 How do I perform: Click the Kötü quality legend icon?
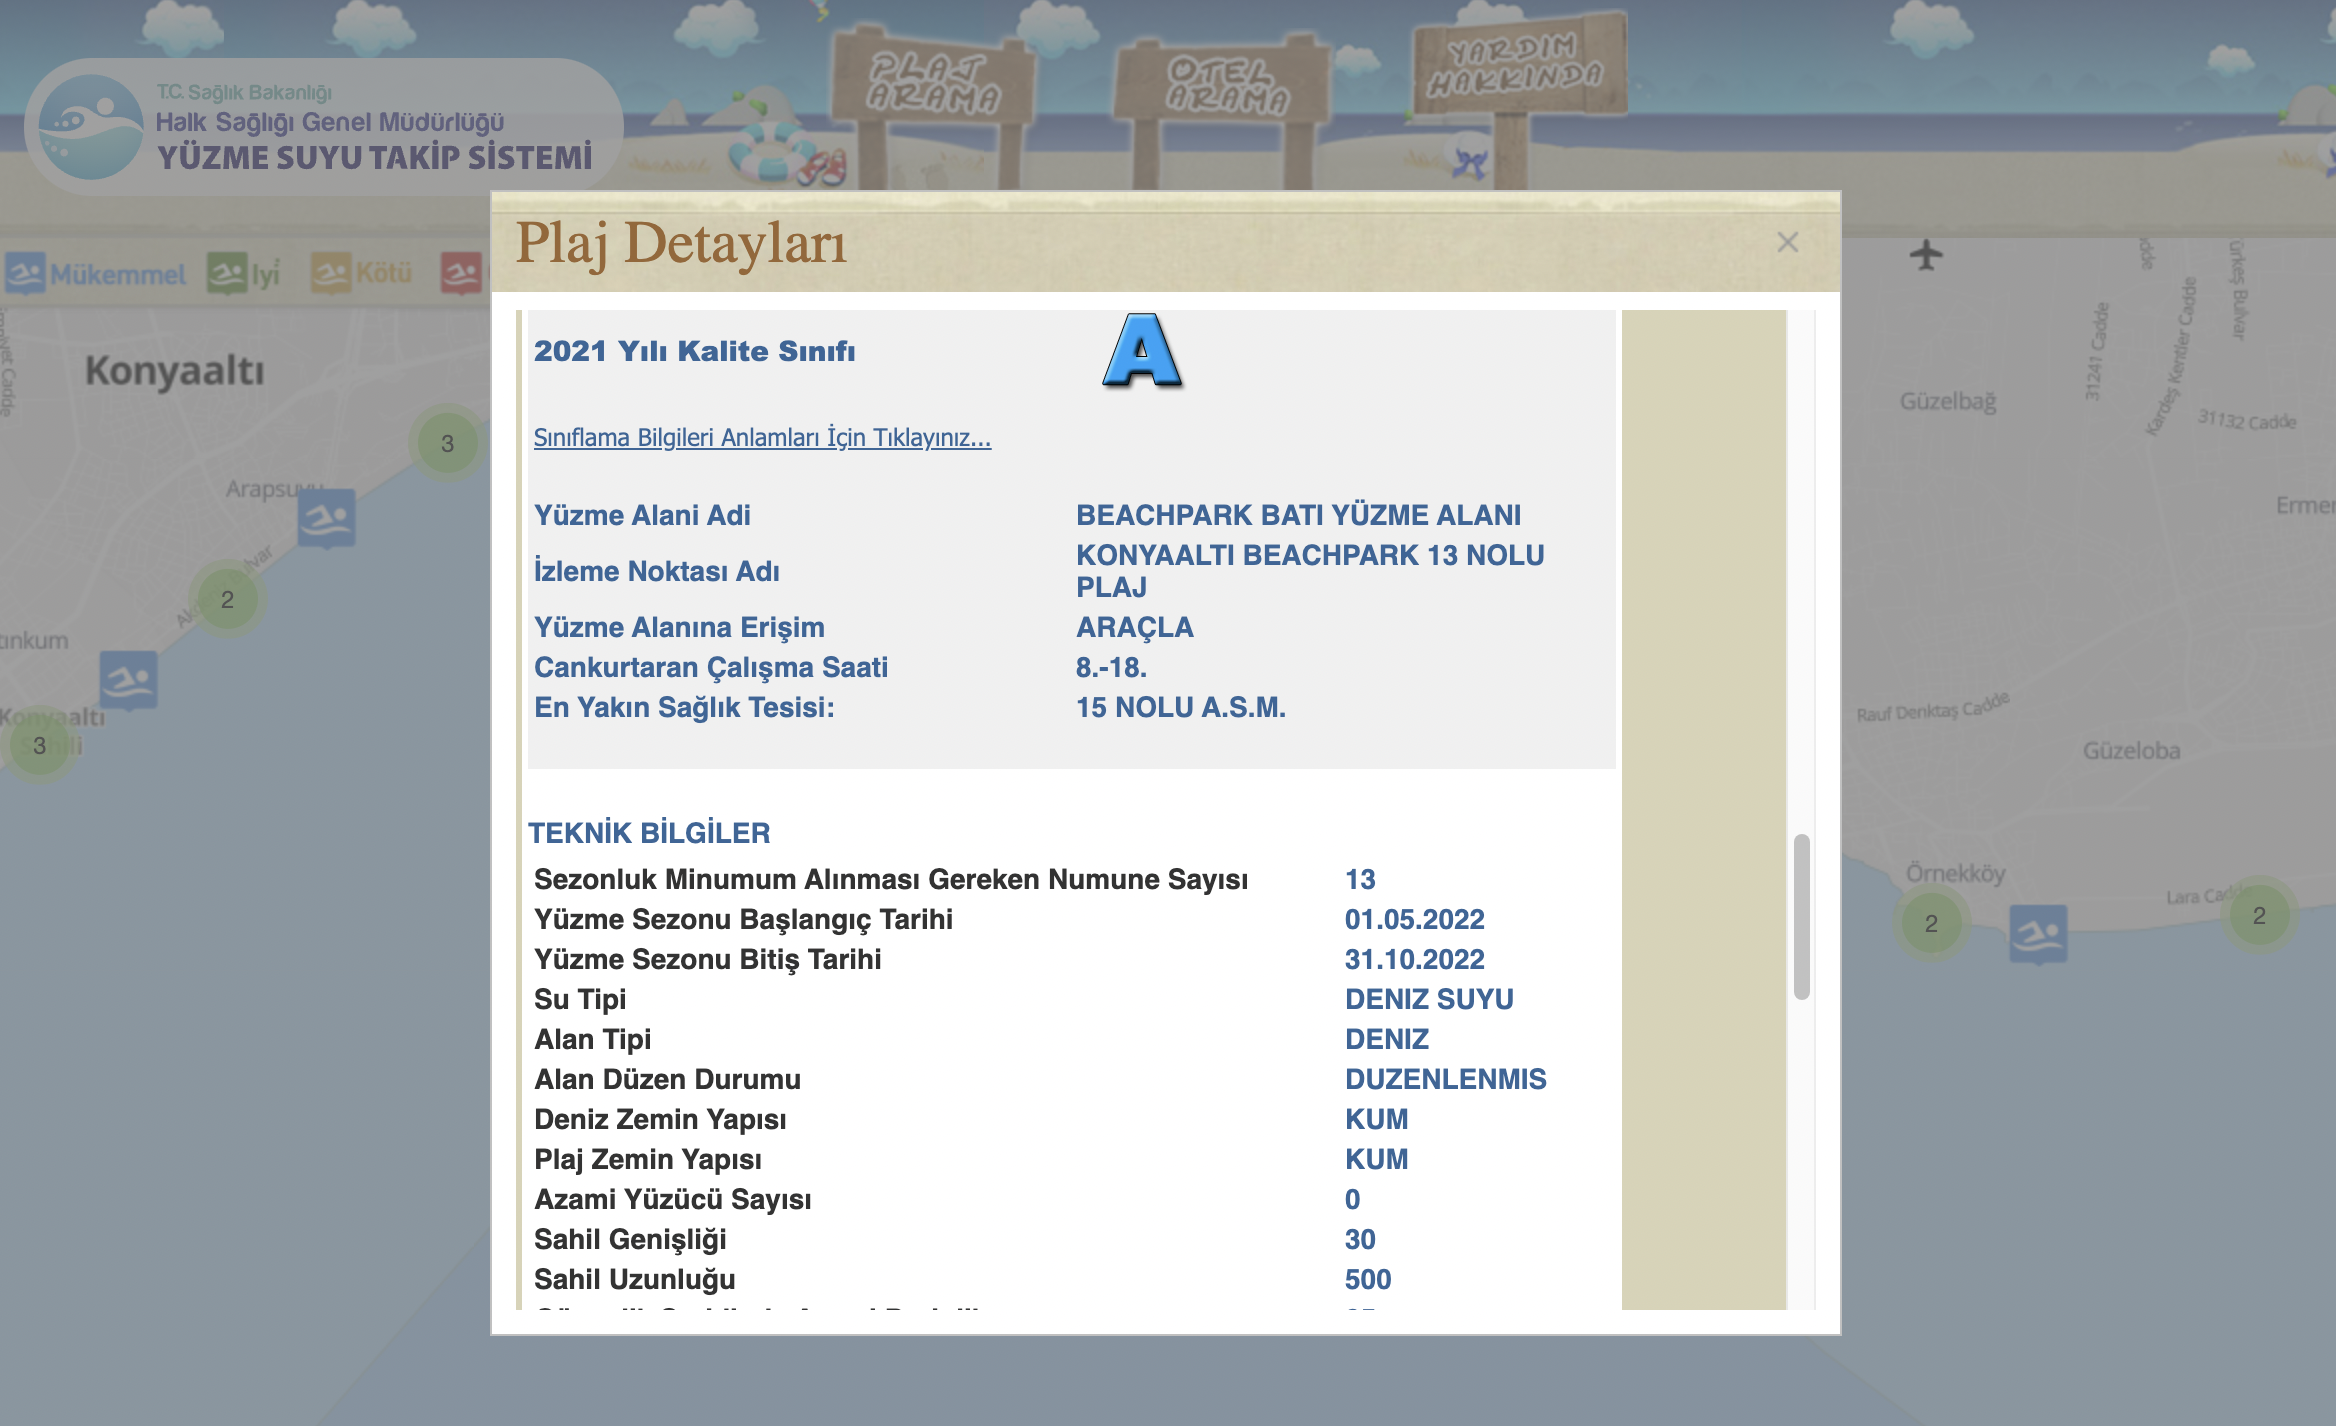coord(330,273)
